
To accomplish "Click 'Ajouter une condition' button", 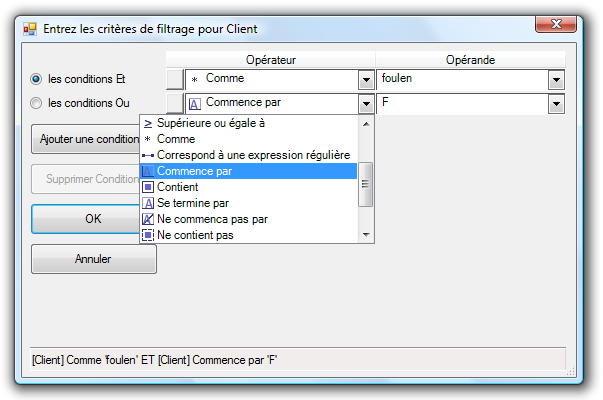I will [88, 139].
